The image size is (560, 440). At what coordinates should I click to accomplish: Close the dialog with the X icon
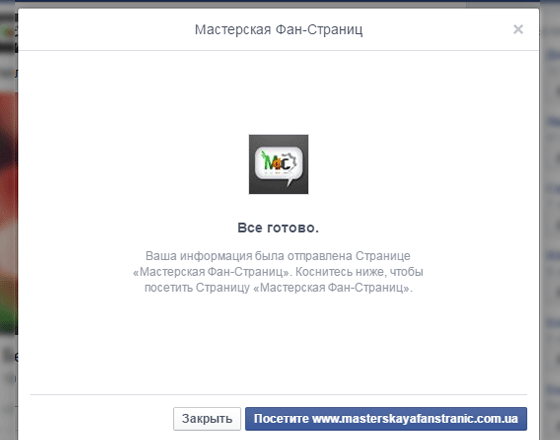(x=518, y=29)
